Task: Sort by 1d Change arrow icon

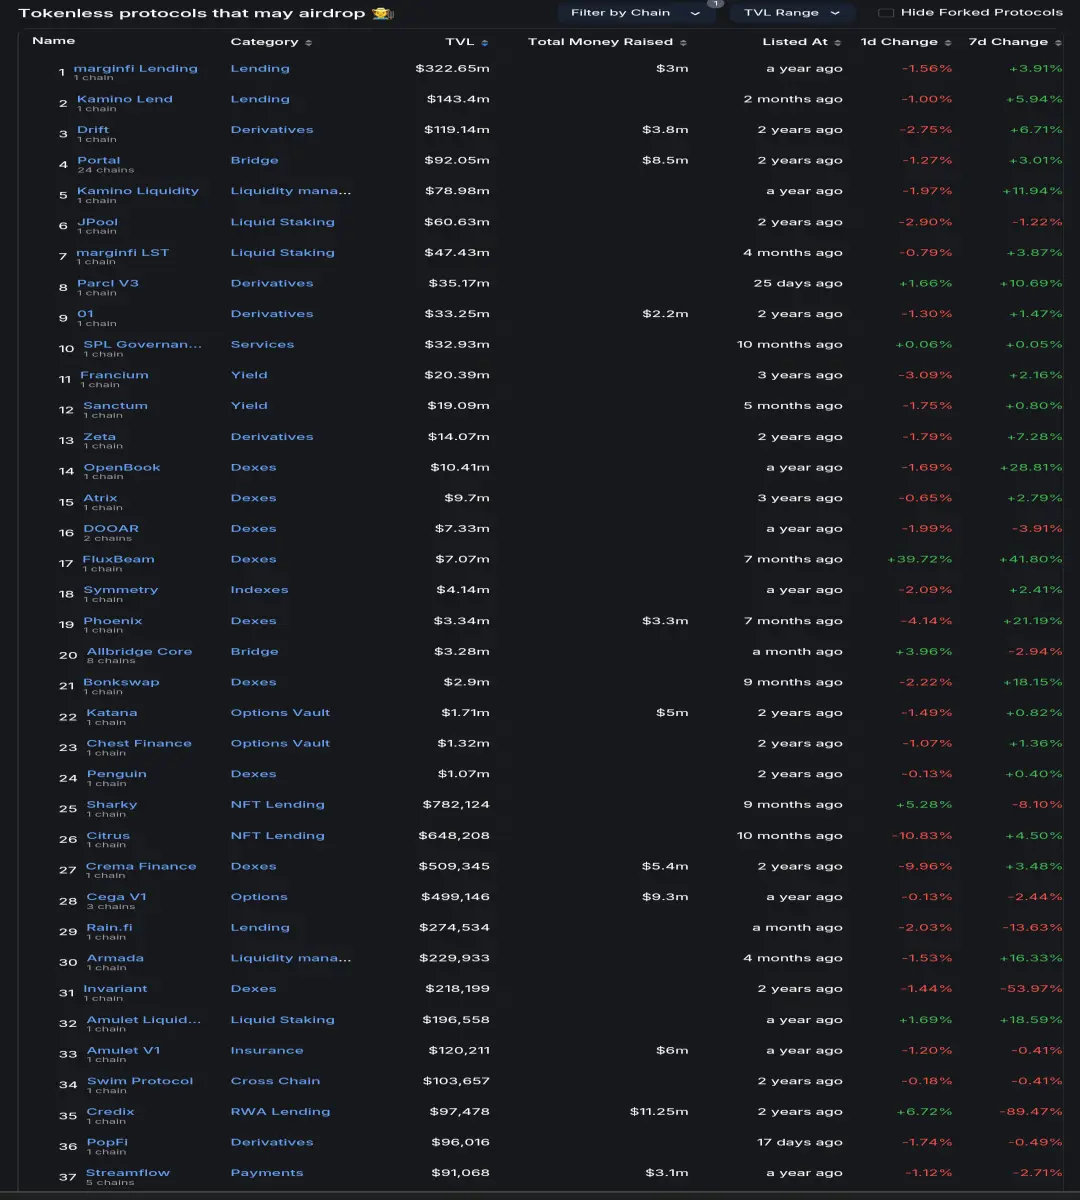Action: (948, 43)
